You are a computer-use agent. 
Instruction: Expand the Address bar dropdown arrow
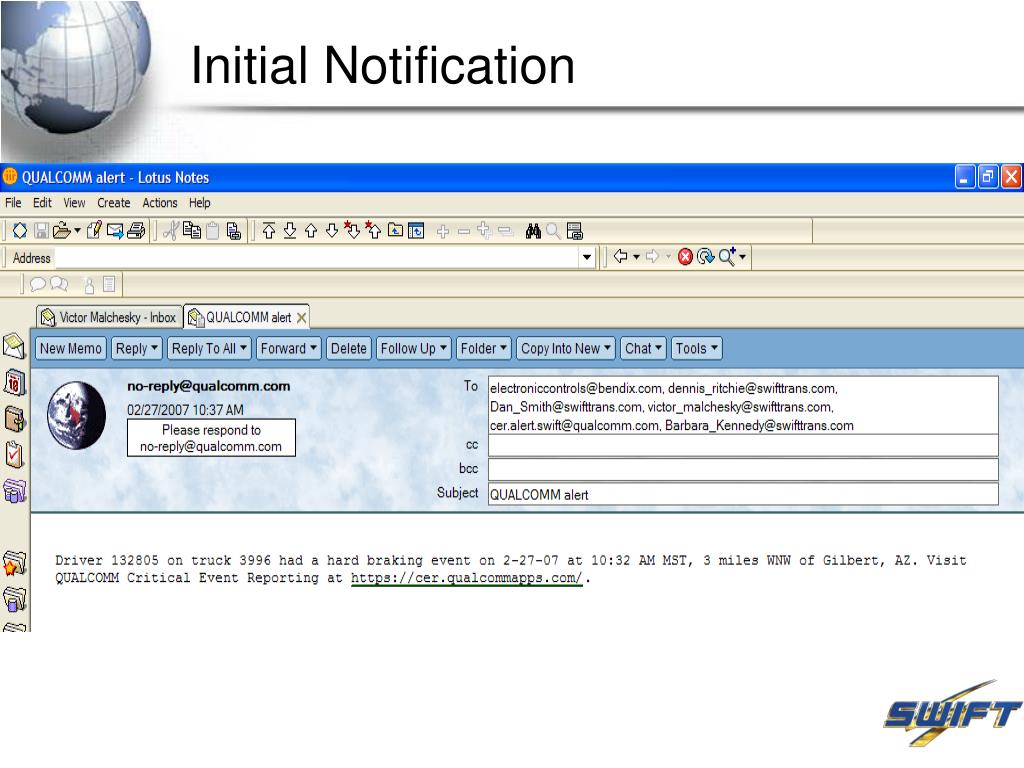point(586,257)
